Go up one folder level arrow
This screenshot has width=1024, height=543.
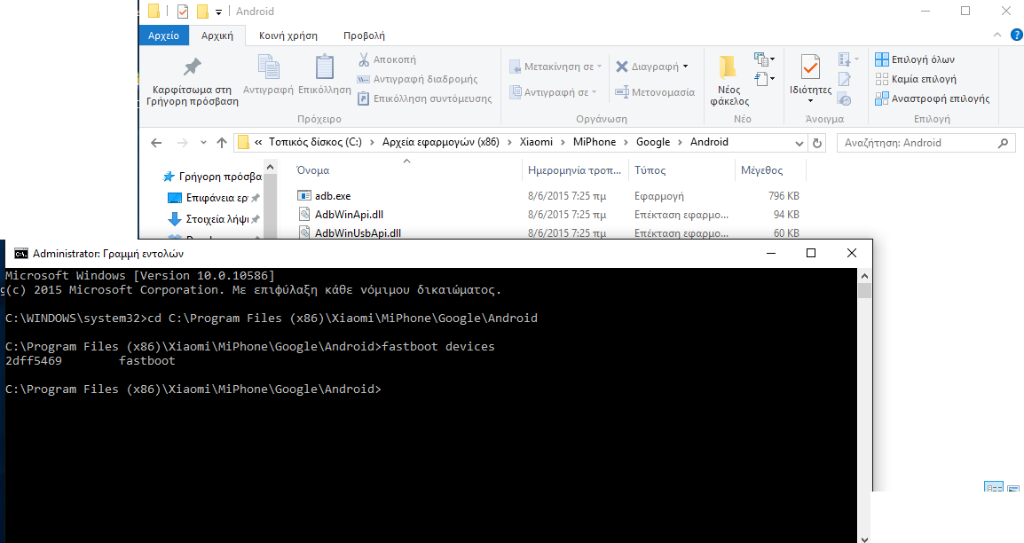tap(221, 142)
